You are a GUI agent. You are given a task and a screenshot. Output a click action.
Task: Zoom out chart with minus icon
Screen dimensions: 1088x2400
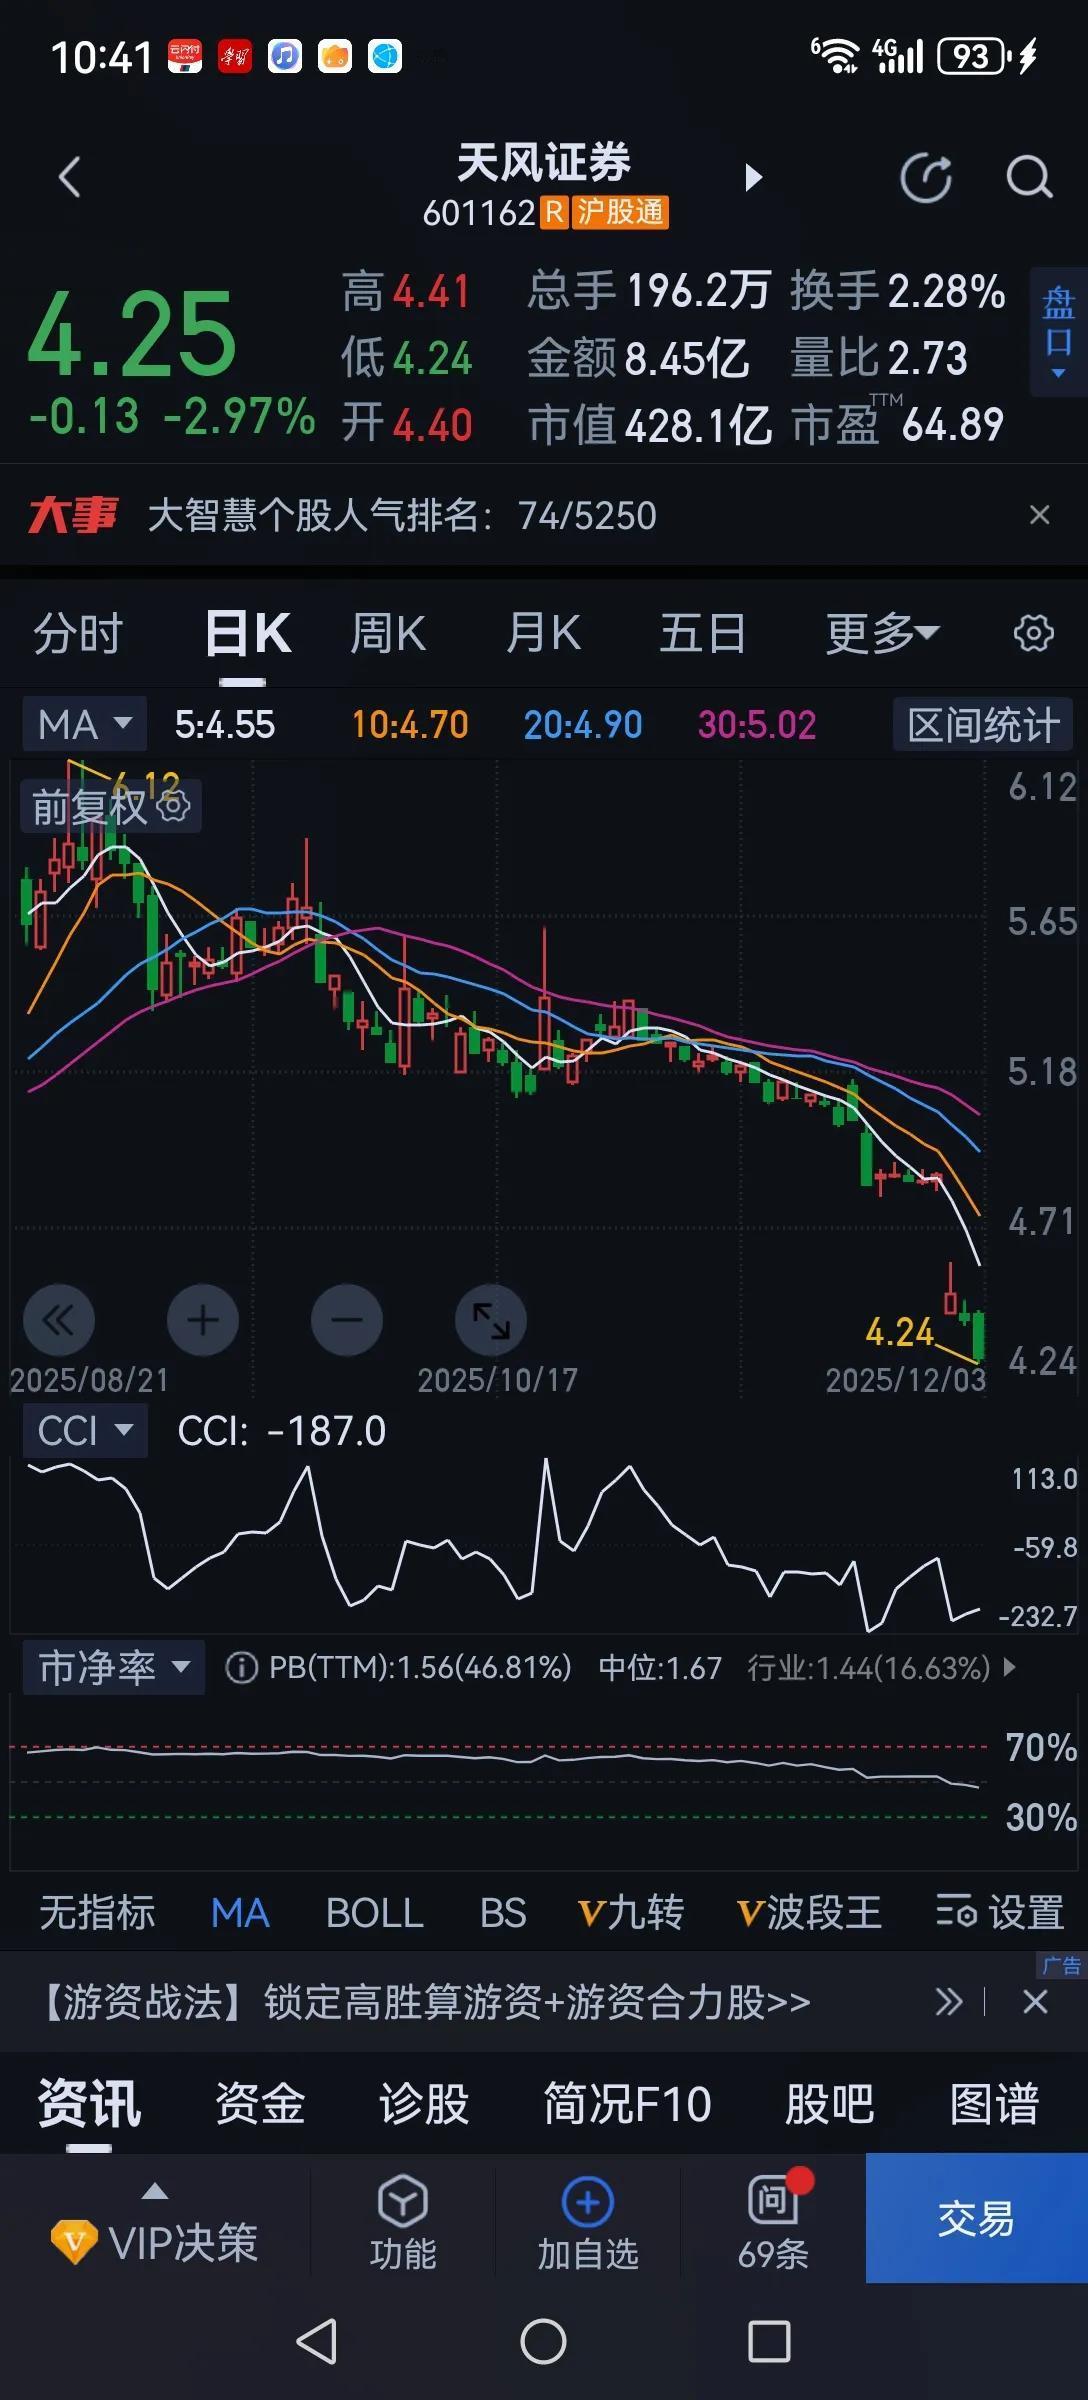tap(347, 1320)
